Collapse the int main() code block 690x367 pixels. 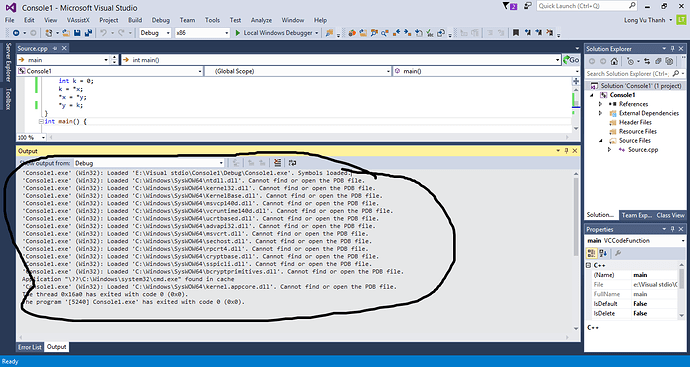coord(41,121)
